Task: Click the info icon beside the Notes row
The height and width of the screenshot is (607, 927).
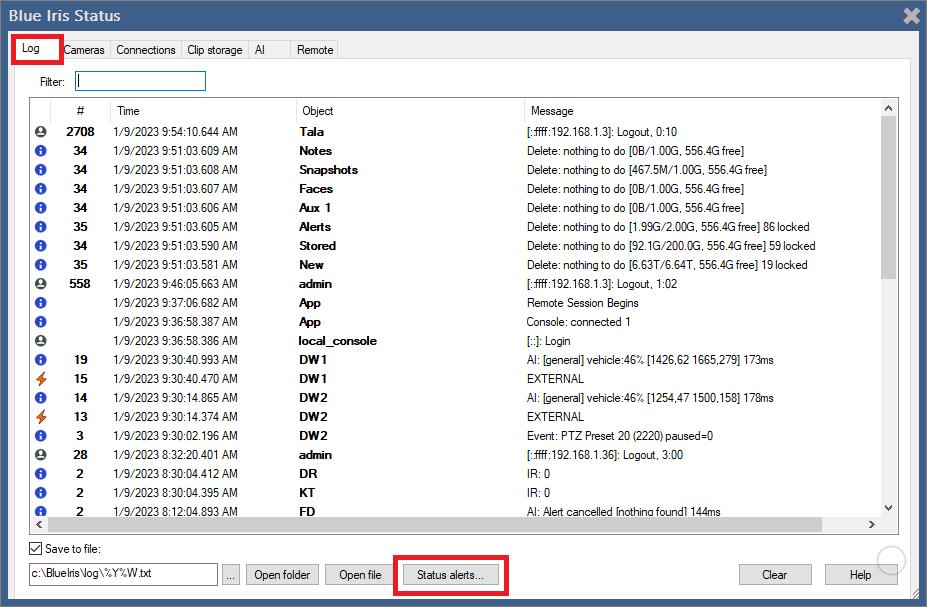Action: click(40, 151)
